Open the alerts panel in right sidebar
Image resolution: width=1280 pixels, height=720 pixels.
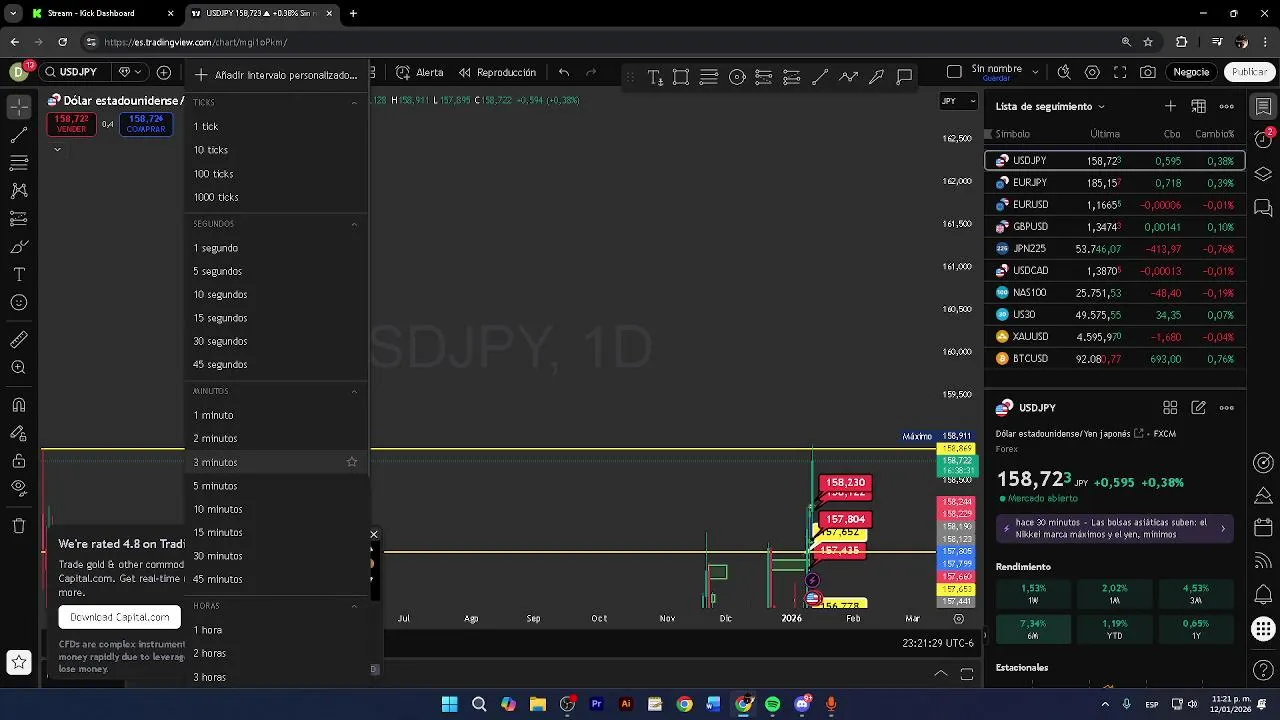click(x=1263, y=140)
